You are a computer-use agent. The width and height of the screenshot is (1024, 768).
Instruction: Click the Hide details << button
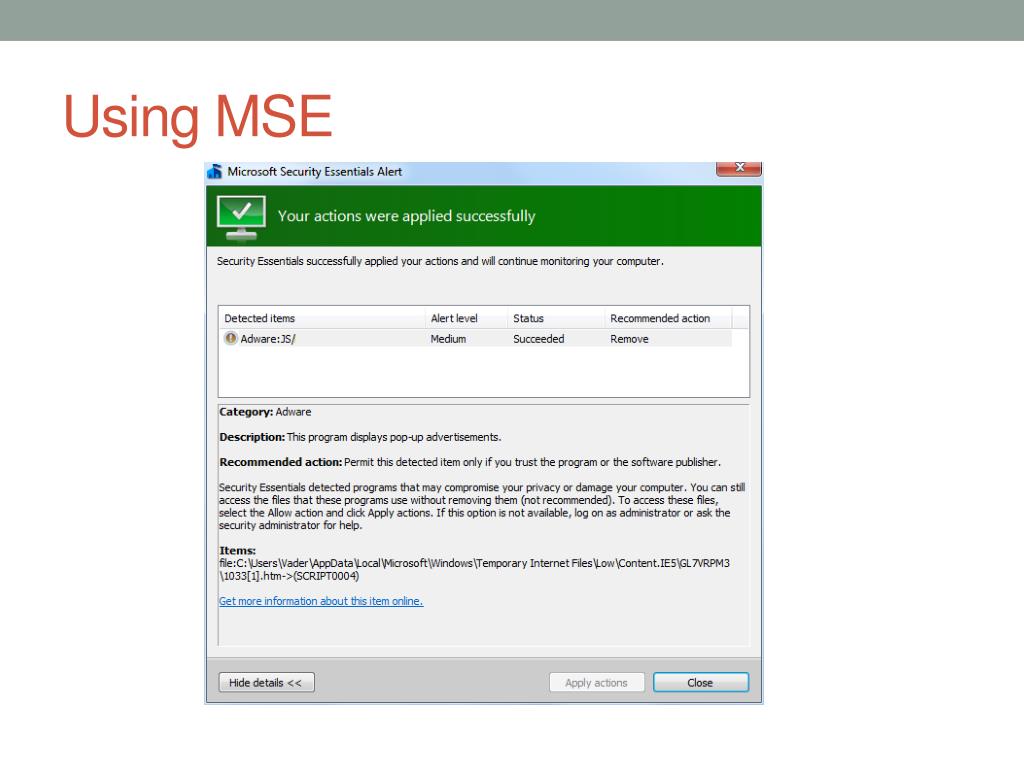coord(266,682)
